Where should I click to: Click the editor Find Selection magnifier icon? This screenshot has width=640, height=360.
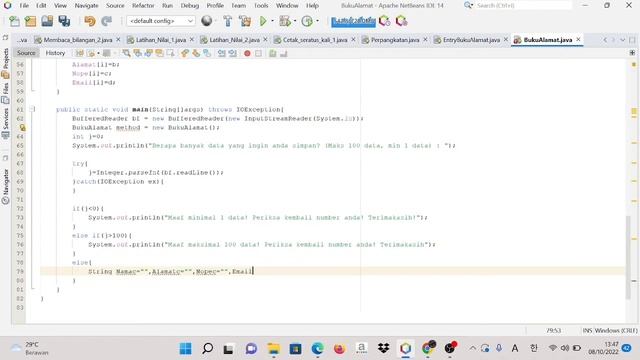[127, 53]
